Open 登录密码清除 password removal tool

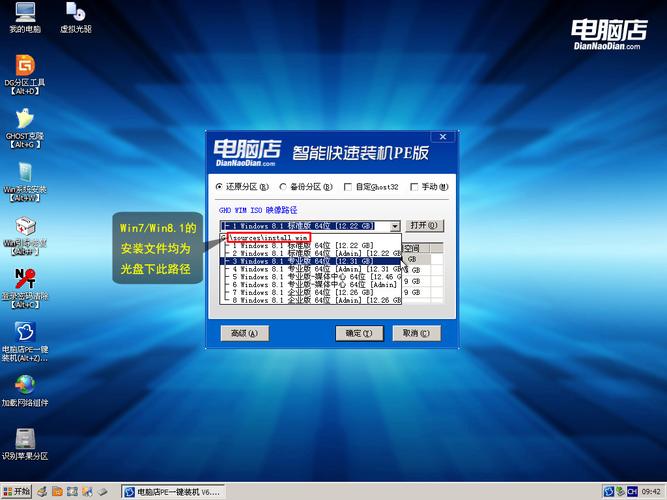(24, 278)
